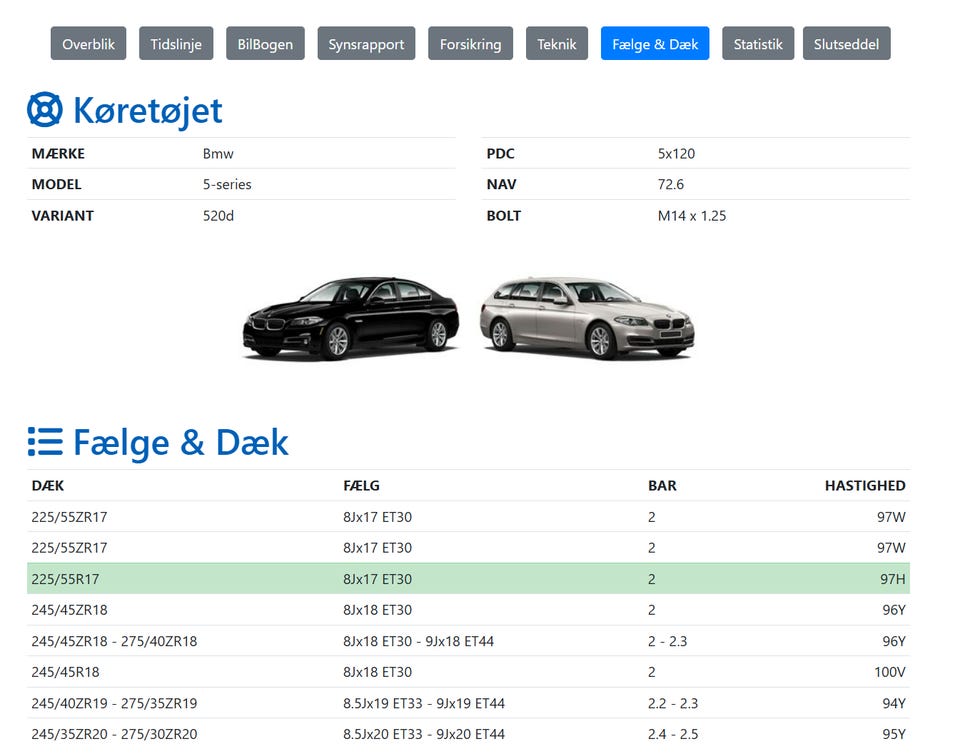Click the 245/45ZR18 tyre cell with bar 2

click(x=69, y=610)
